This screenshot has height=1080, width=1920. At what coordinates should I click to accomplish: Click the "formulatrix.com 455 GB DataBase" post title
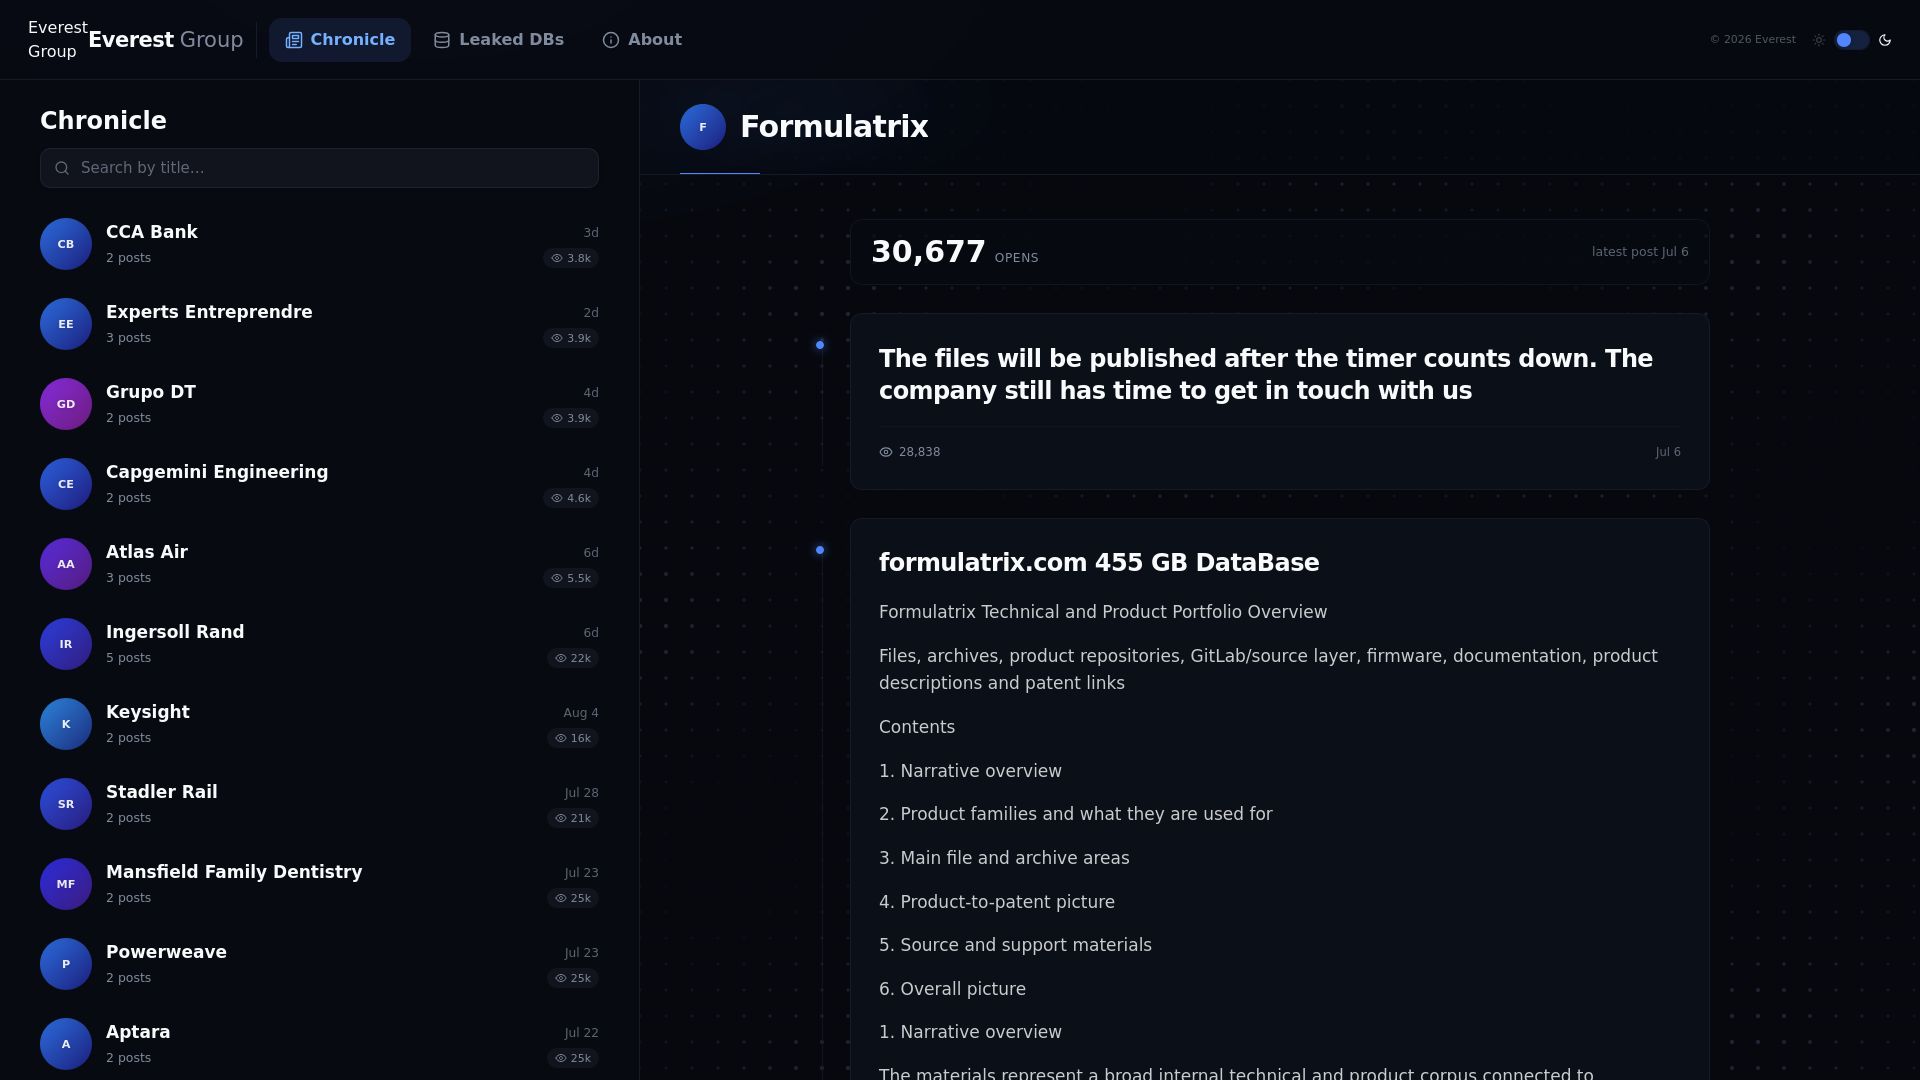coord(1099,563)
